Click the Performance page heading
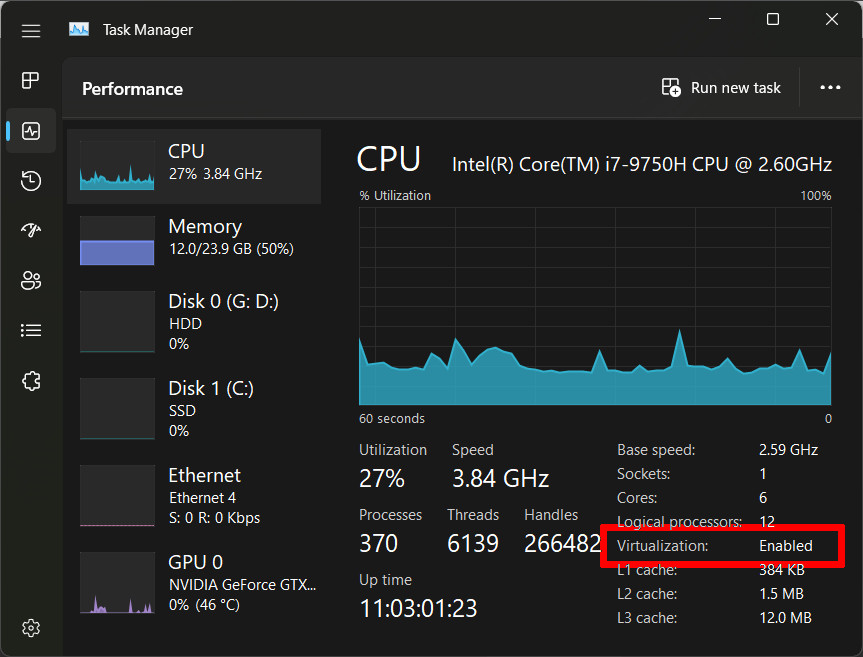The image size is (863, 657). point(133,89)
